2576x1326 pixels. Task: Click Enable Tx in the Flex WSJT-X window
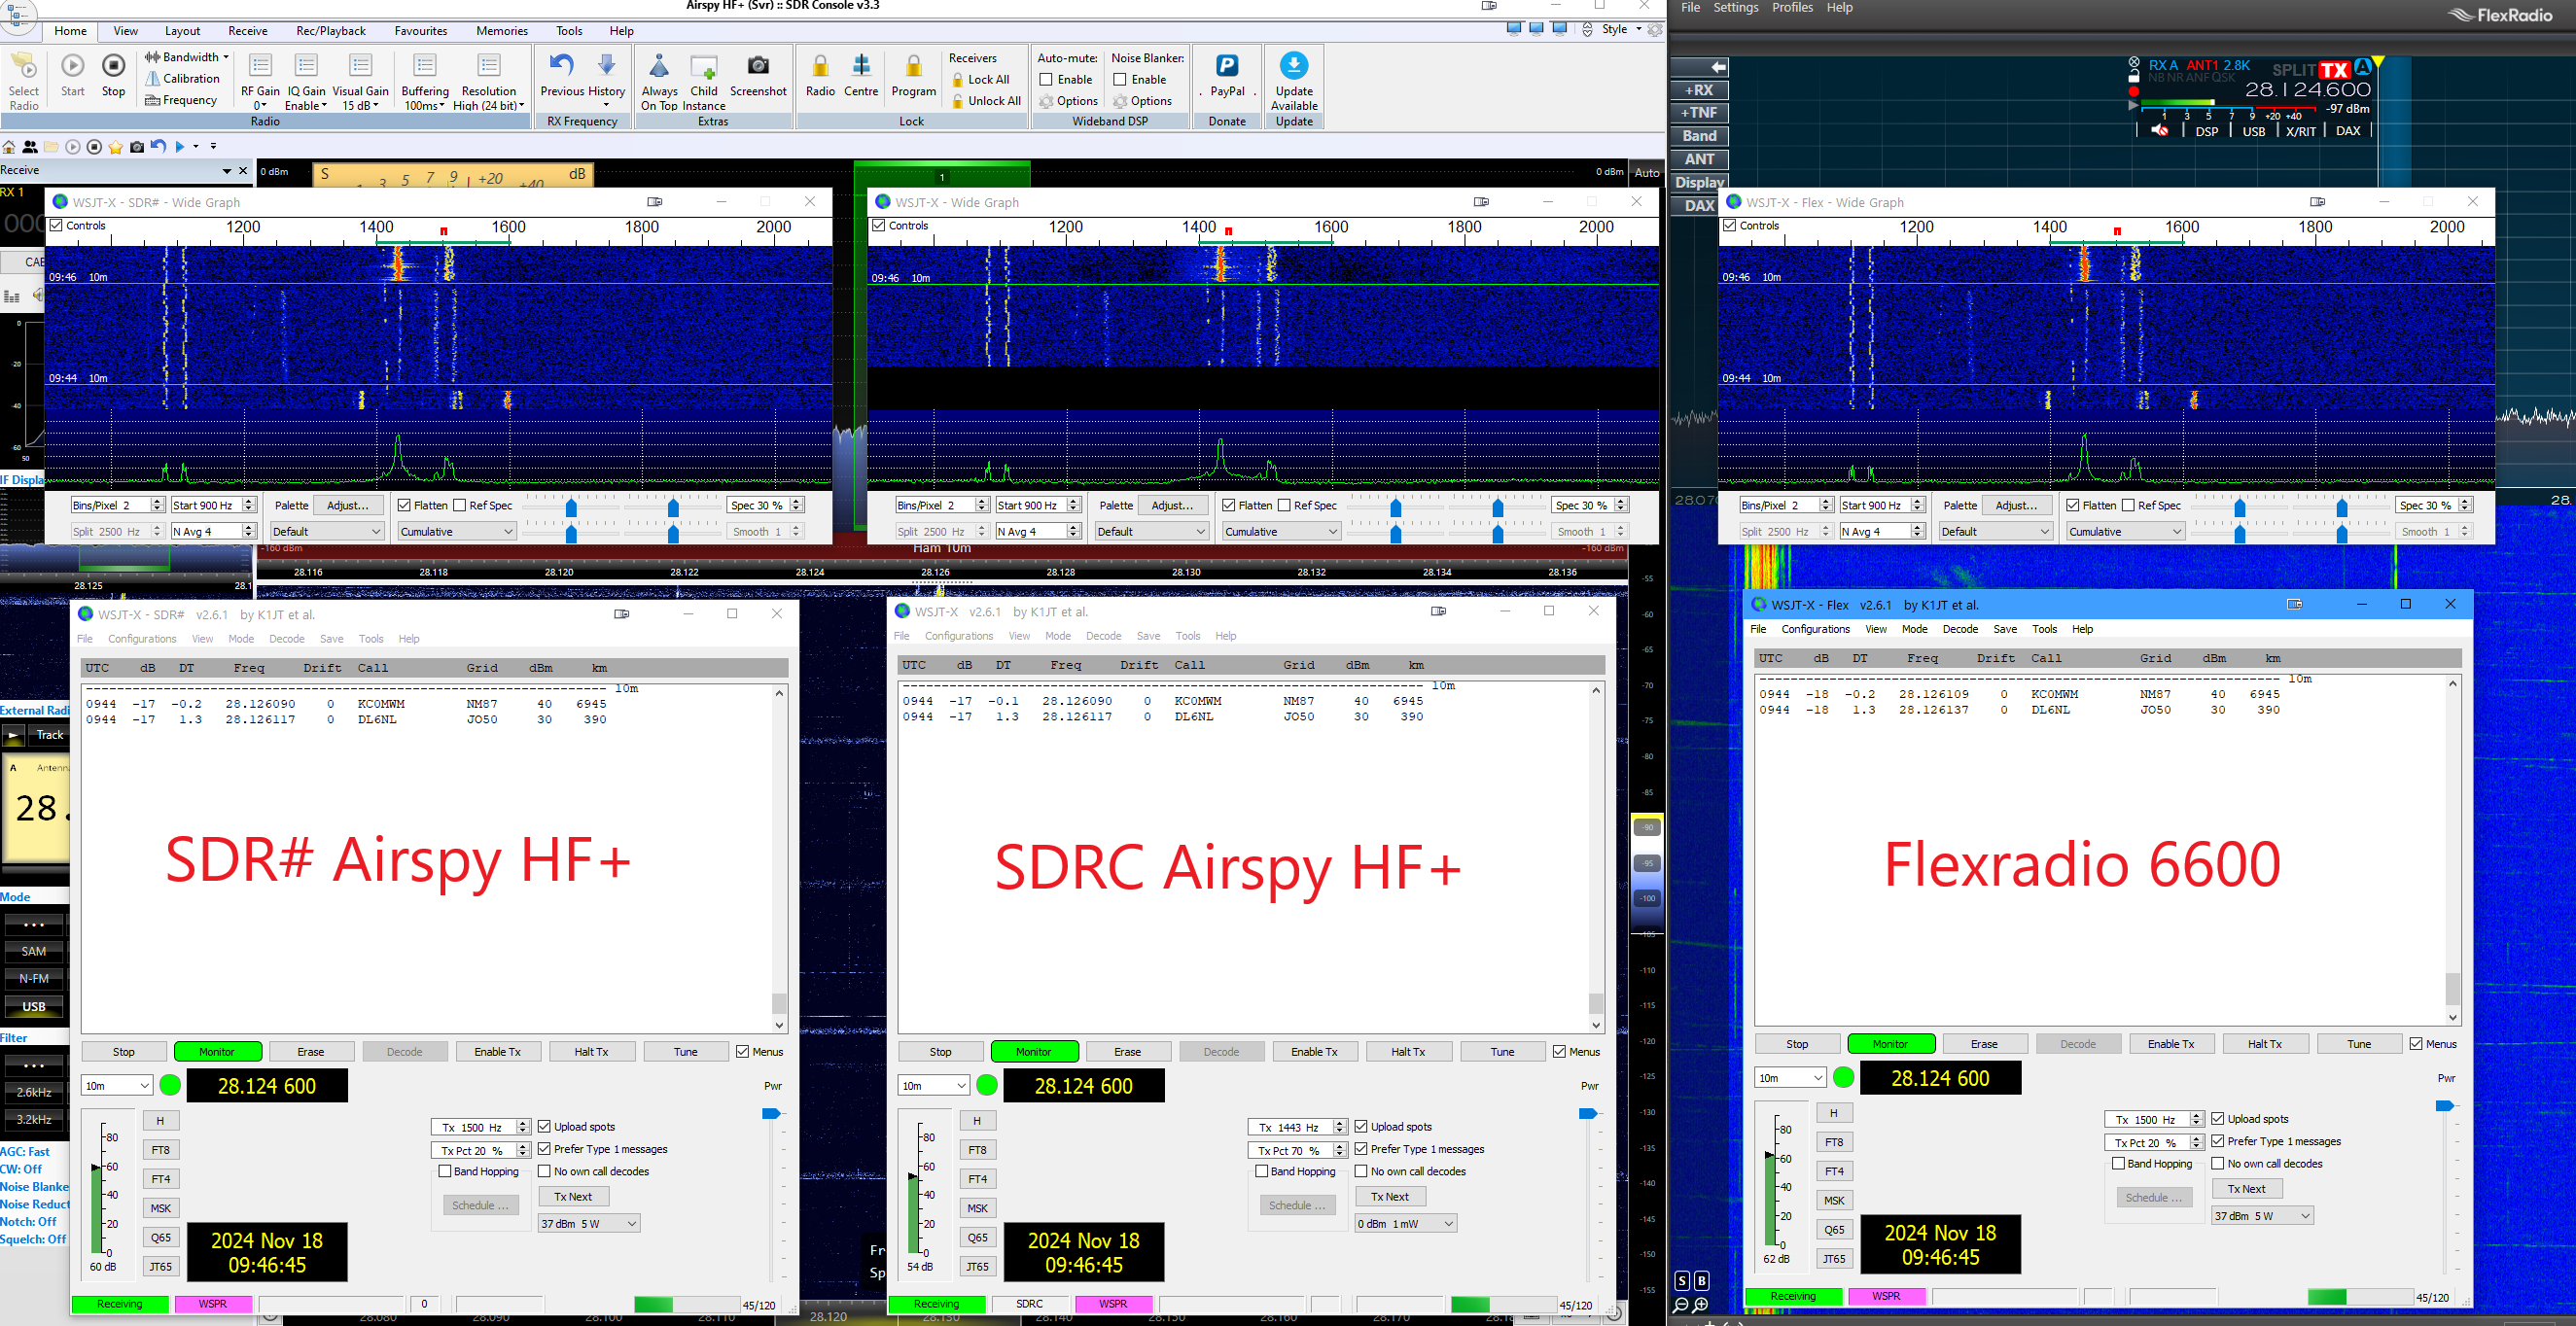(x=2171, y=1043)
